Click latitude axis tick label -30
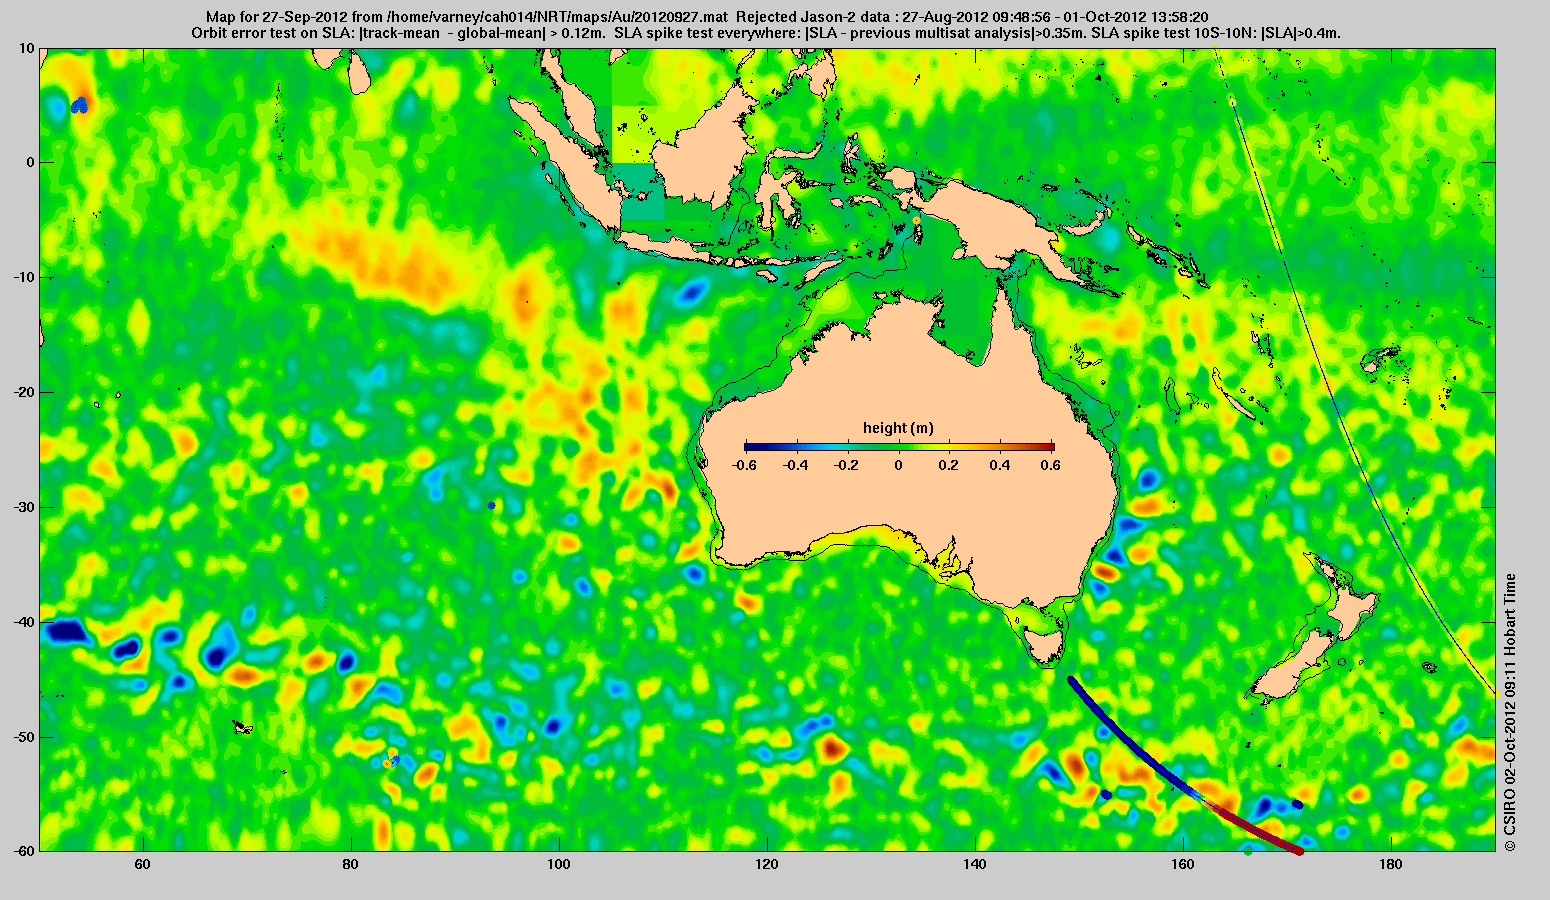 point(24,508)
